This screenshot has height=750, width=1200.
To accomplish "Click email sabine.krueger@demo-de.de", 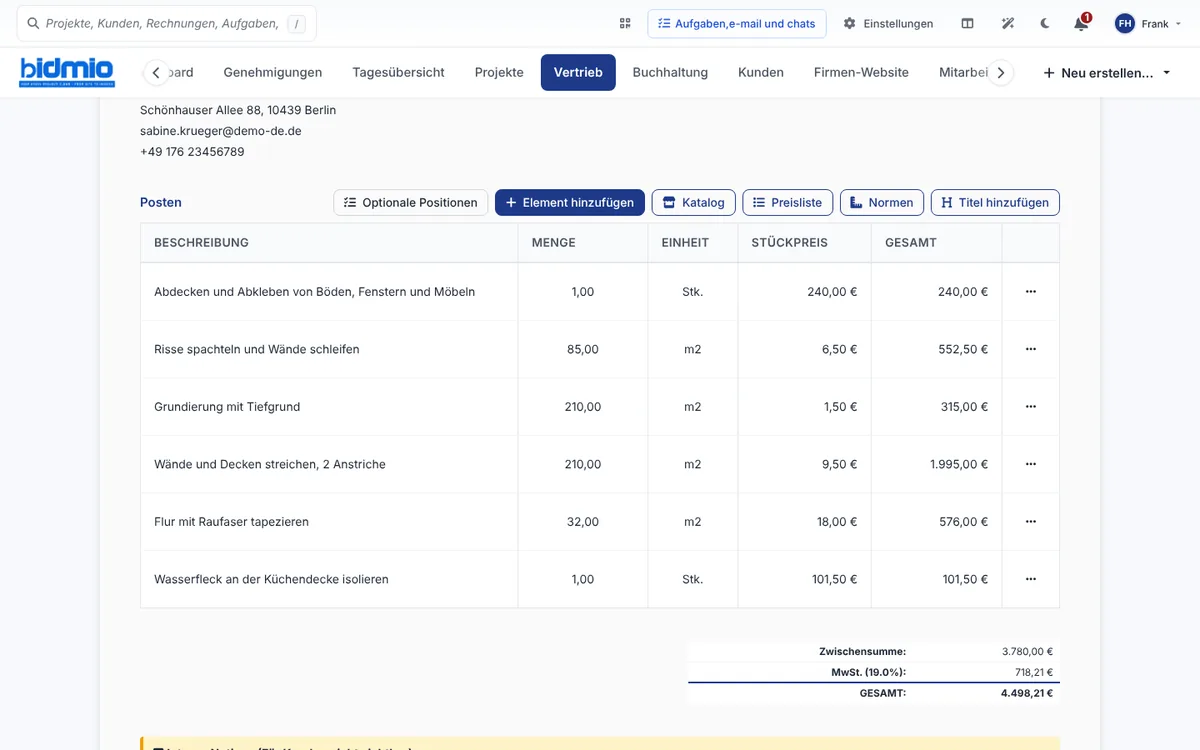I will pos(221,131).
